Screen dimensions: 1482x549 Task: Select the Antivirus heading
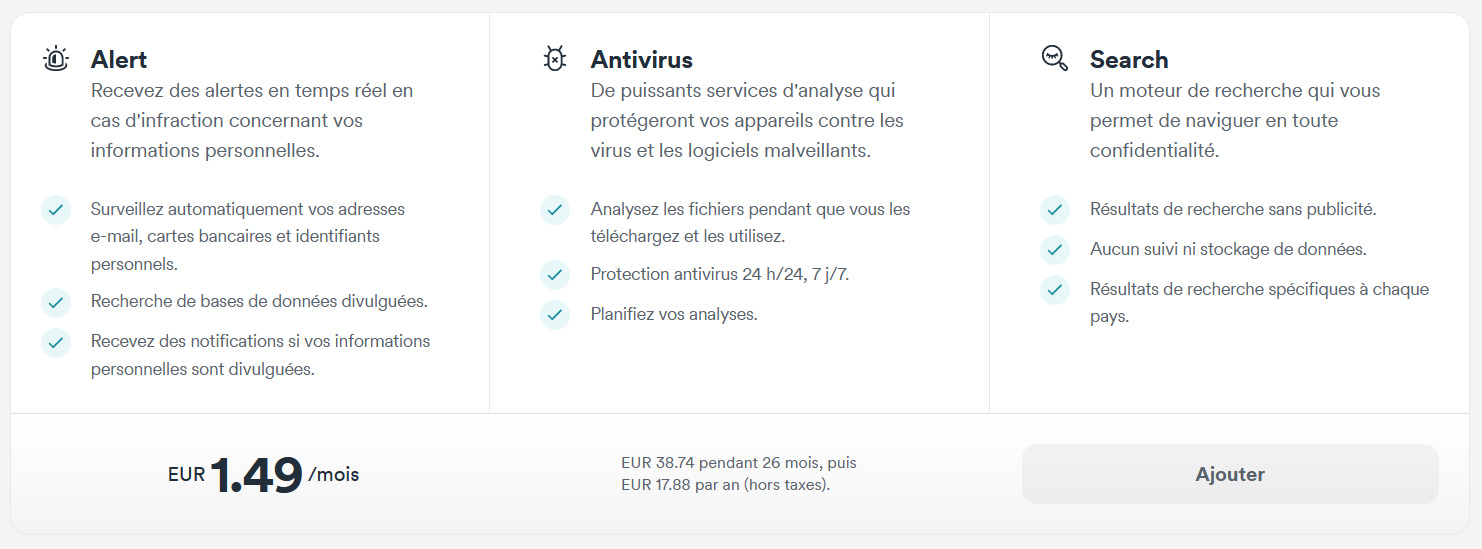coord(642,59)
